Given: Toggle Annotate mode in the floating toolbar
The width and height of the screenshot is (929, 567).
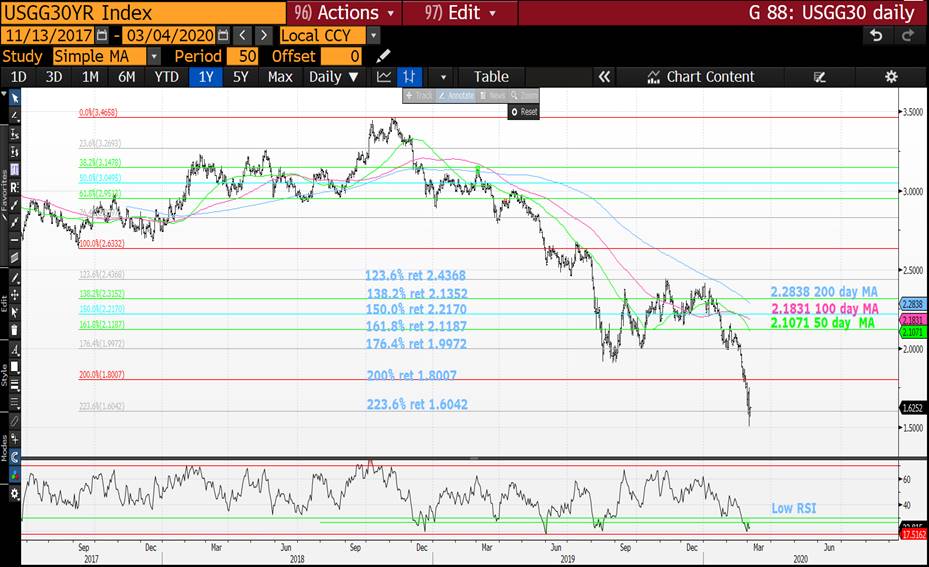Looking at the screenshot, I should click(456, 95).
